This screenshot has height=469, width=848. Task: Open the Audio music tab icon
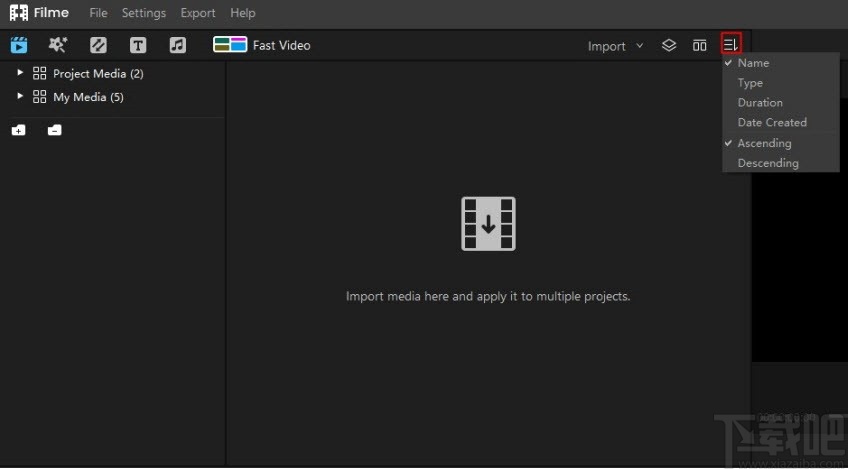(177, 45)
